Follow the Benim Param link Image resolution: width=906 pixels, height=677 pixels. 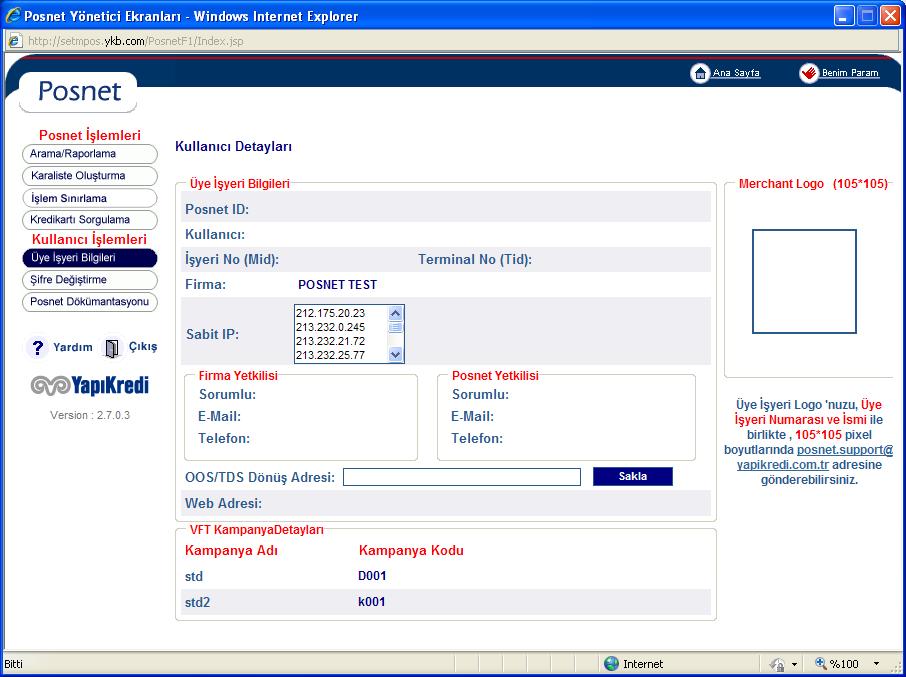[851, 73]
